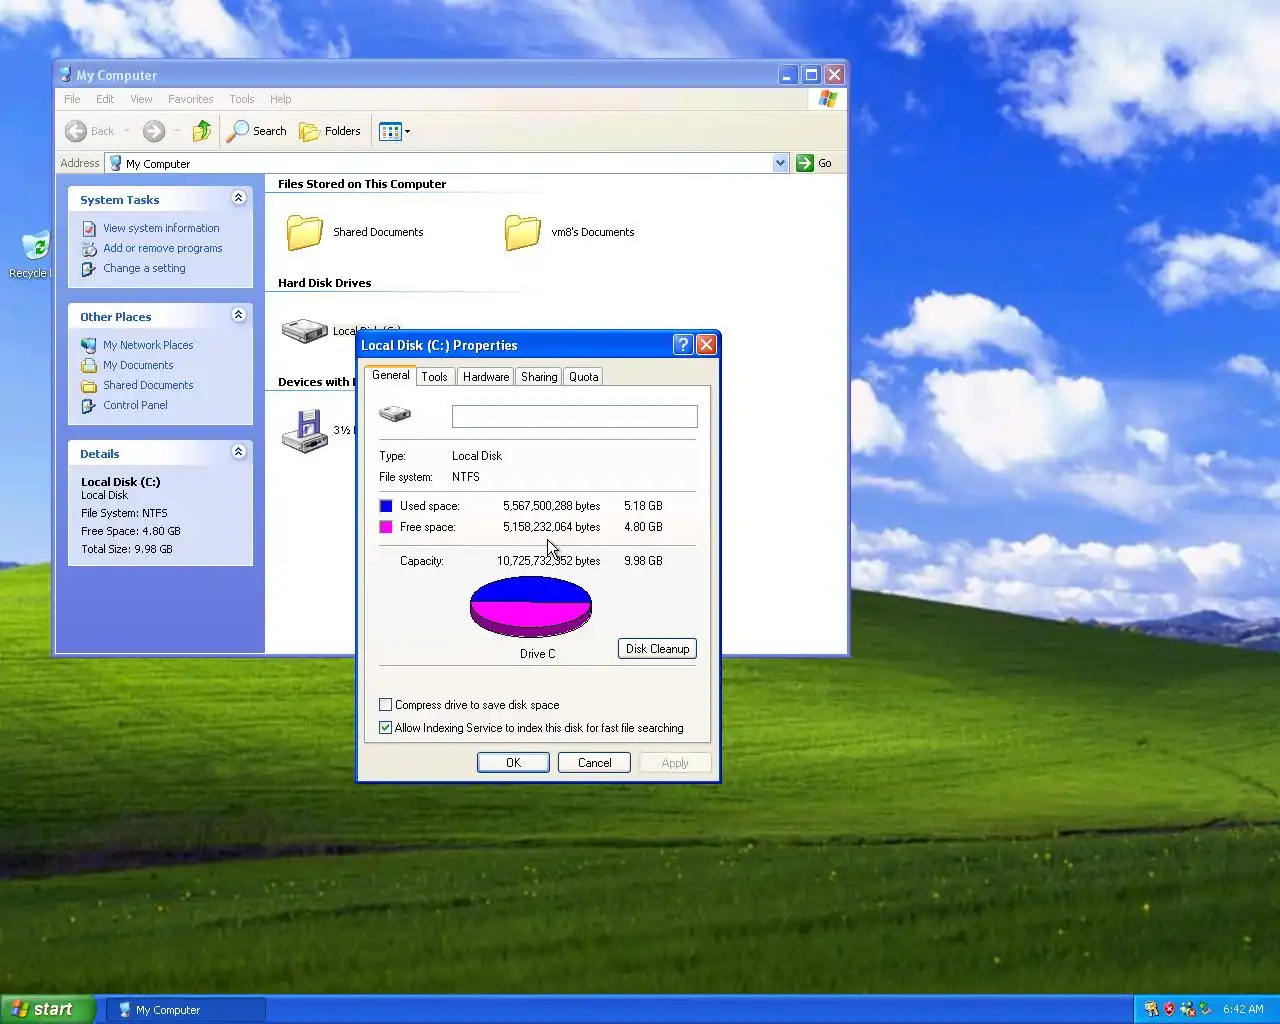Screen dimensions: 1280x1024
Task: Click the Views icon in toolbar
Action: pos(390,131)
